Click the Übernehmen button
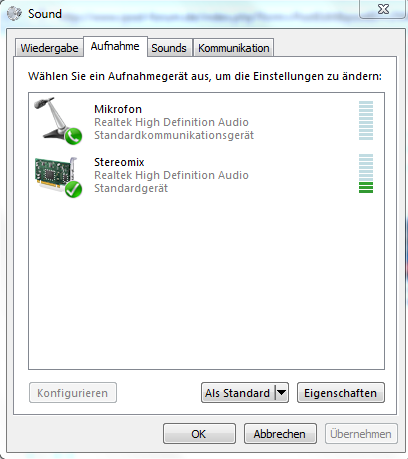 361,434
